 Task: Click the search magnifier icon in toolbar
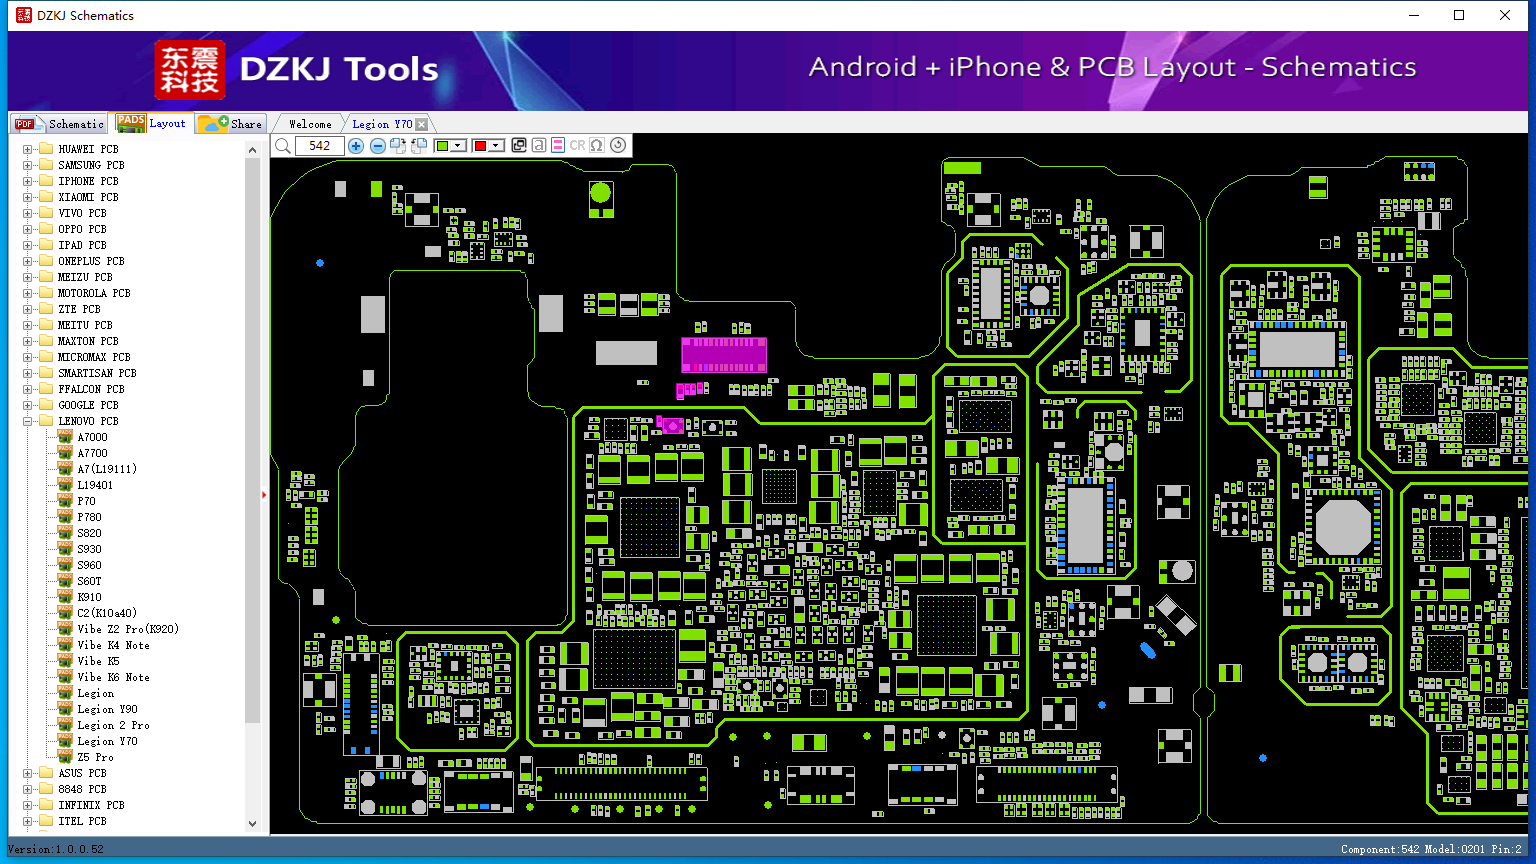(x=283, y=146)
